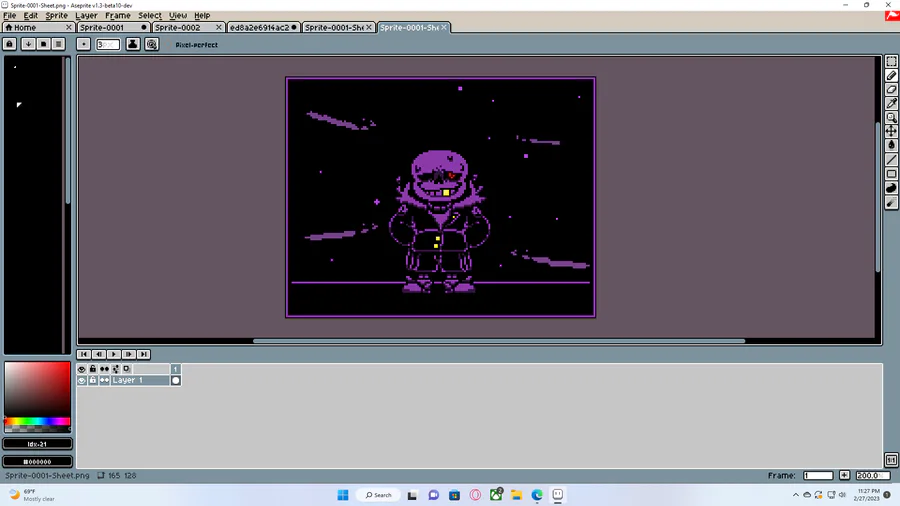900x506 pixels.
Task: Click the palette lock edit-mode icon
Action: coord(10,44)
